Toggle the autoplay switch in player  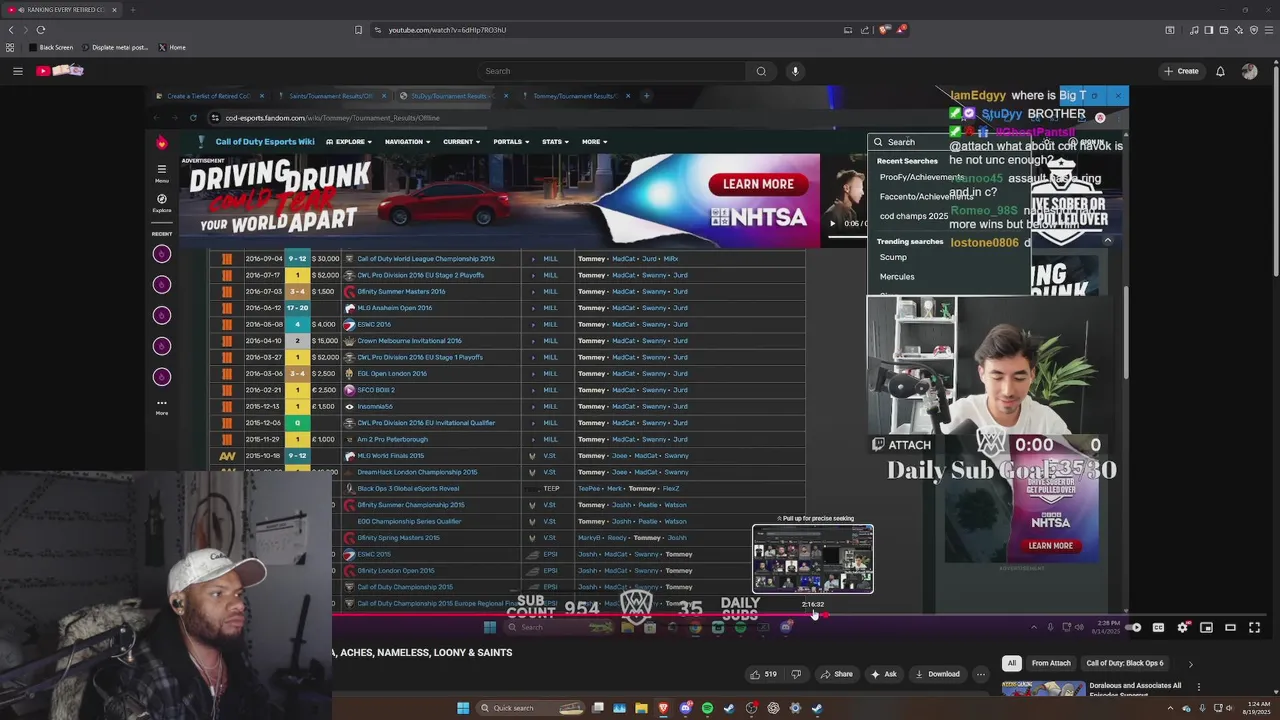point(1133,627)
